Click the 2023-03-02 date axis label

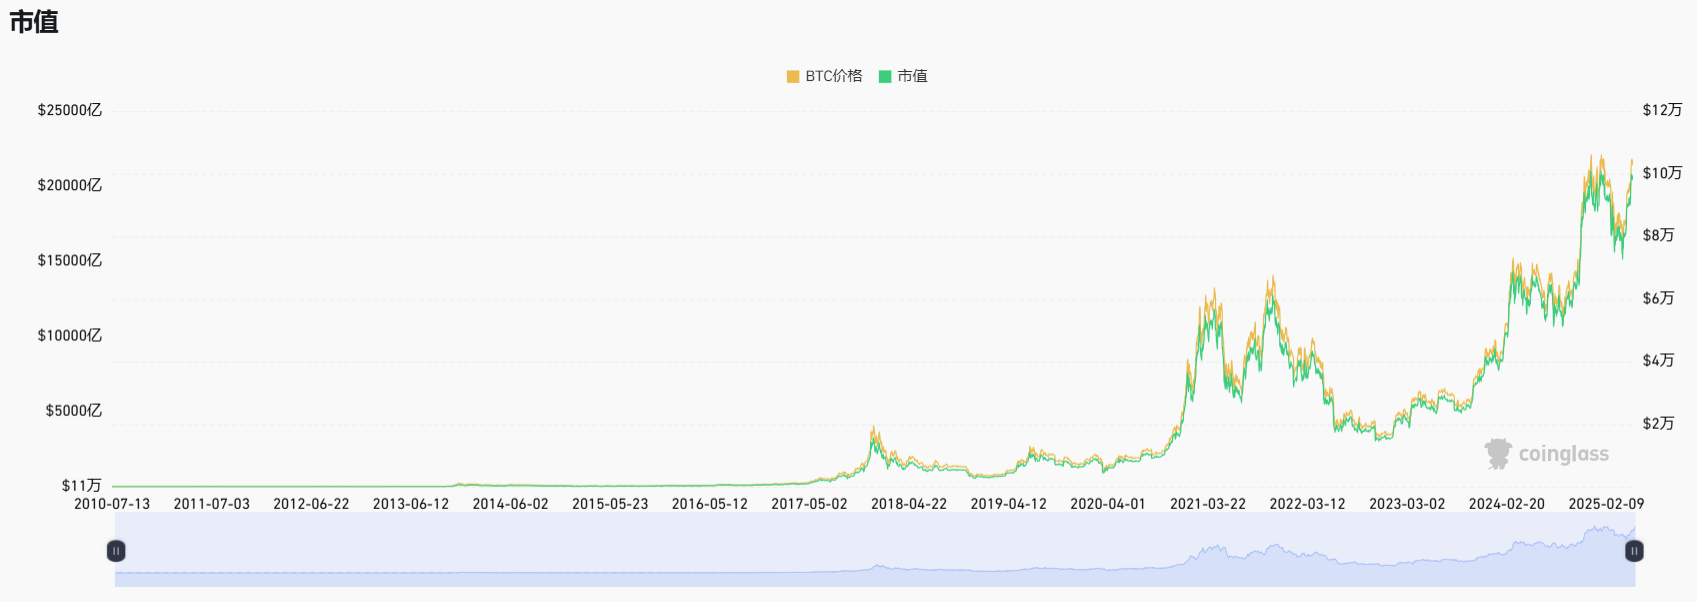point(1407,504)
